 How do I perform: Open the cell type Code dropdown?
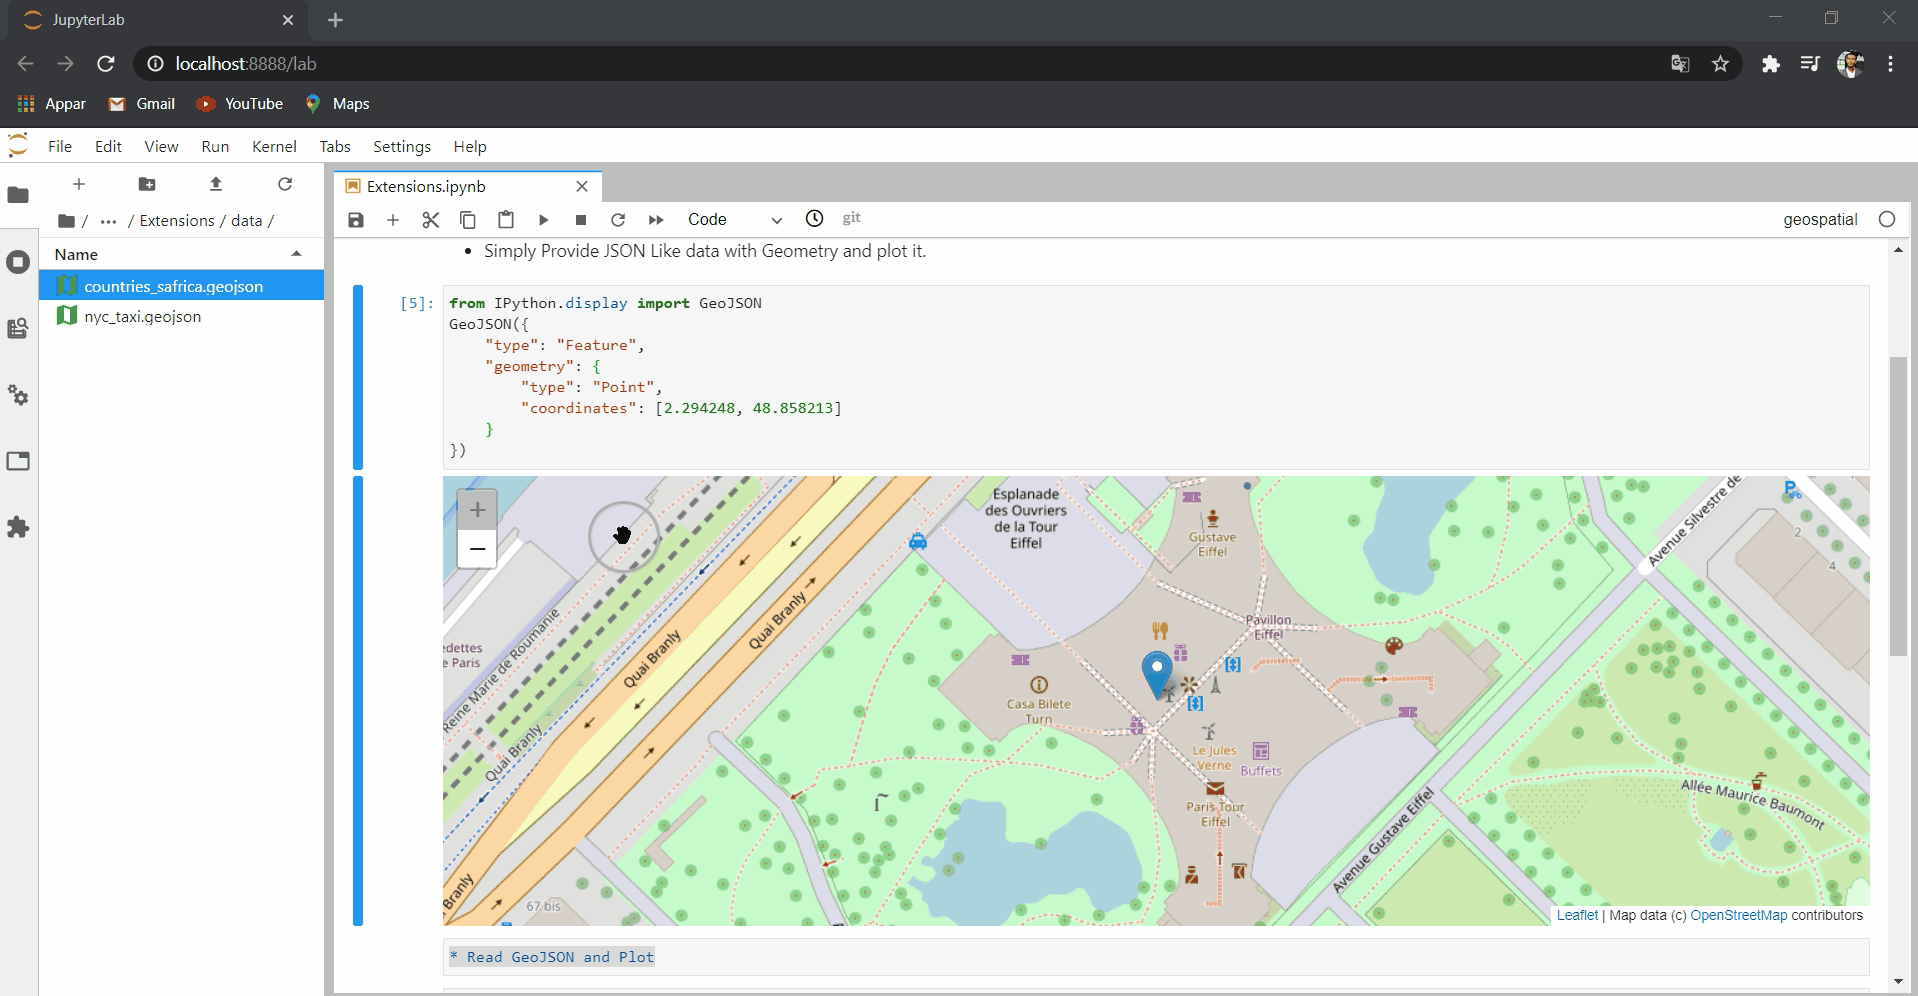click(x=734, y=220)
